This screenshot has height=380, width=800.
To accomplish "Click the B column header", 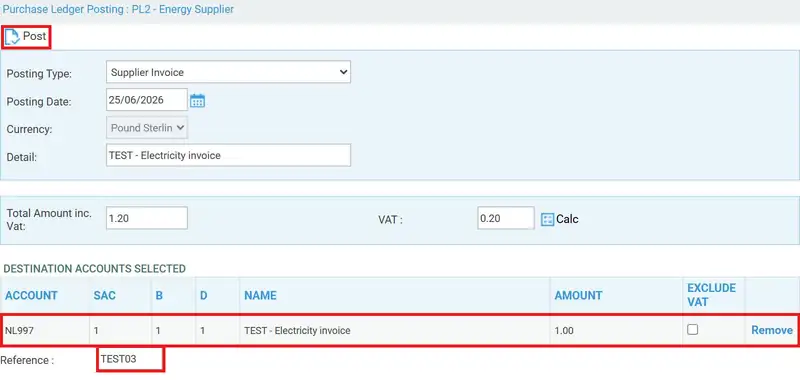I will pyautogui.click(x=159, y=295).
